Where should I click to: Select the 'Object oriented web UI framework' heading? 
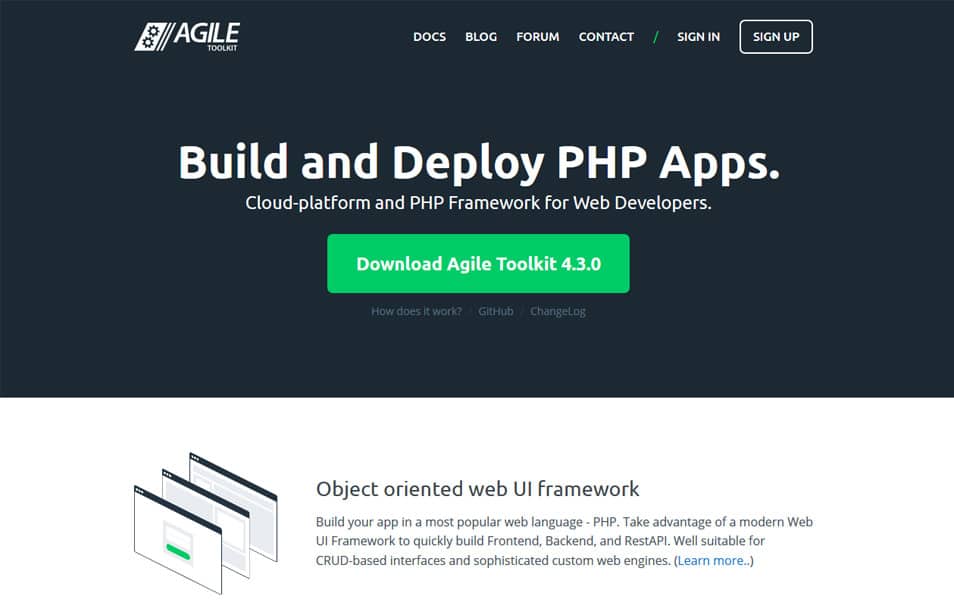click(x=478, y=489)
